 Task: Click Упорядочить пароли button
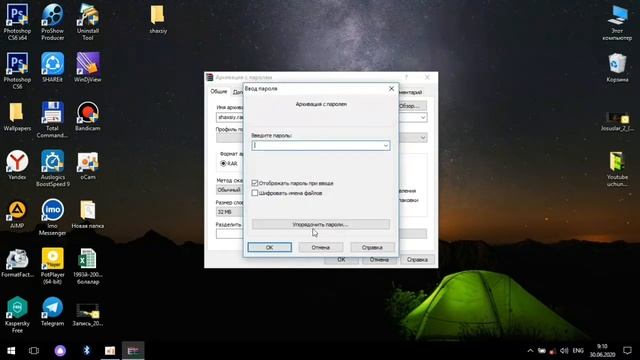pos(321,224)
